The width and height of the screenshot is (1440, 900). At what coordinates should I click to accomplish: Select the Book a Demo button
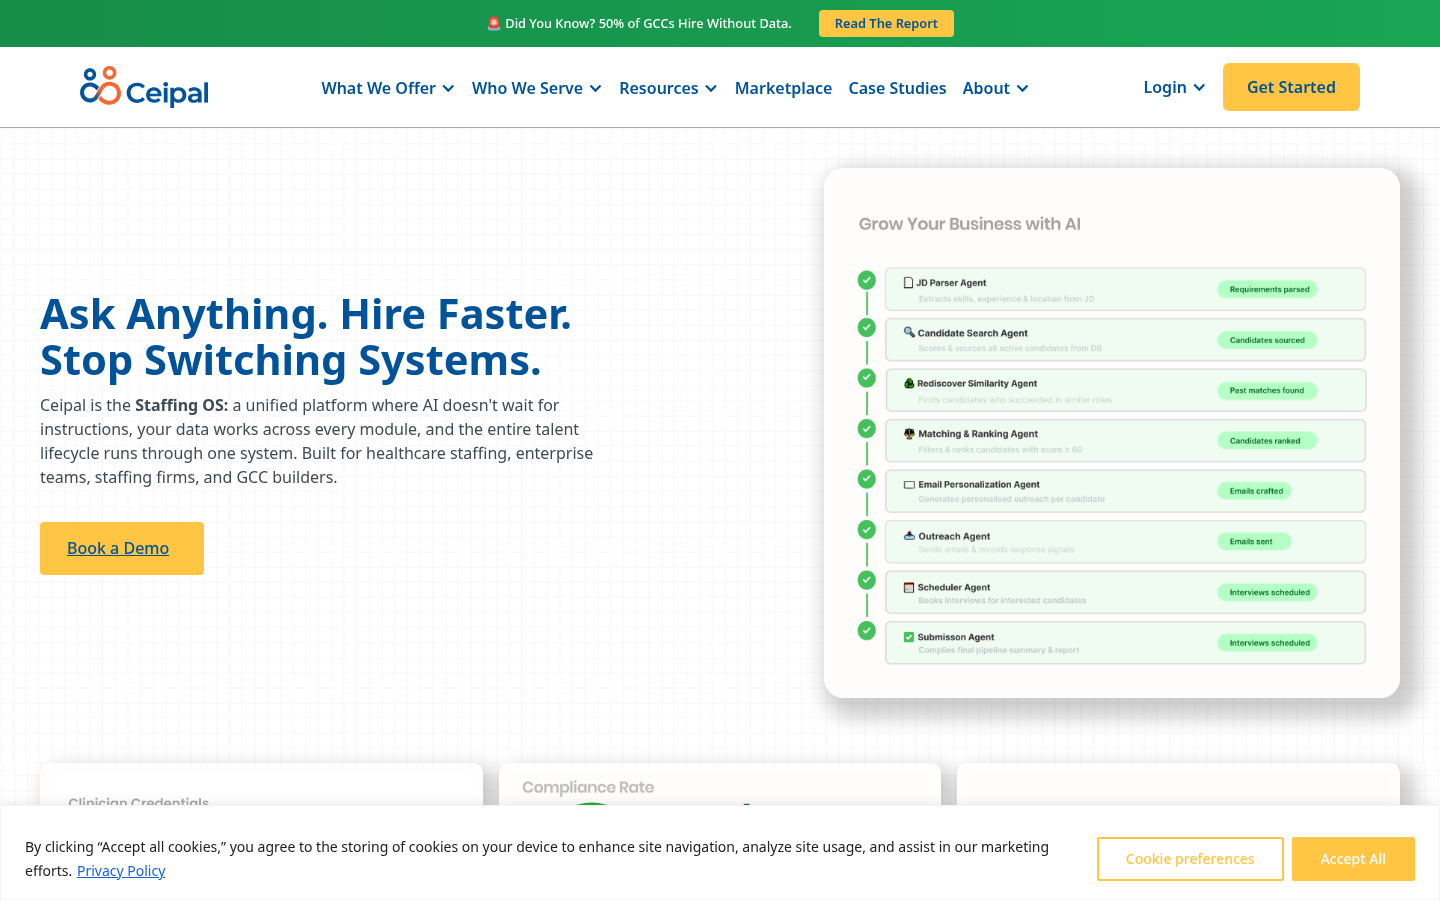(x=122, y=548)
